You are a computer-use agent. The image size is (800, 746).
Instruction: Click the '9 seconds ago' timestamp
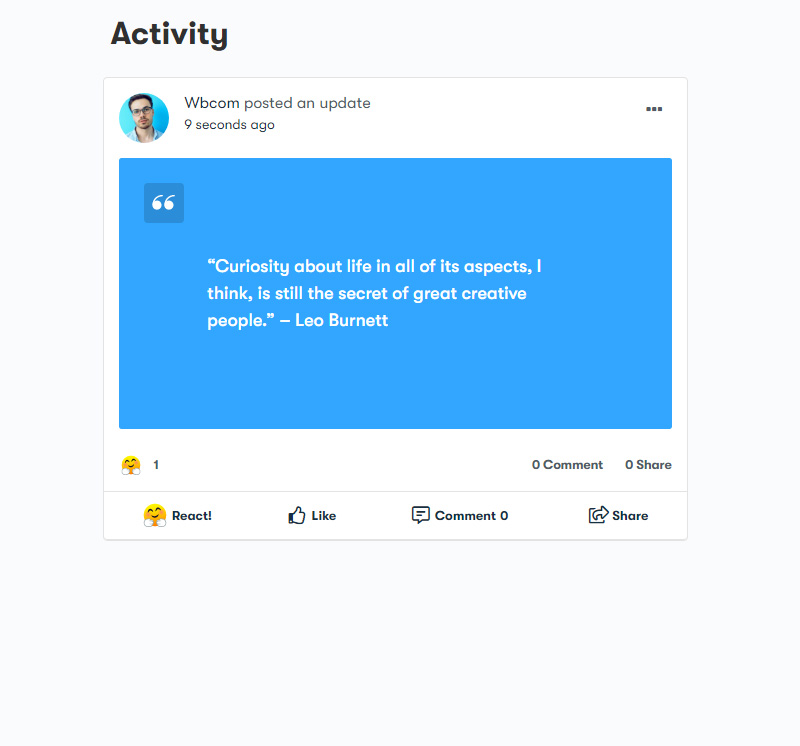230,125
